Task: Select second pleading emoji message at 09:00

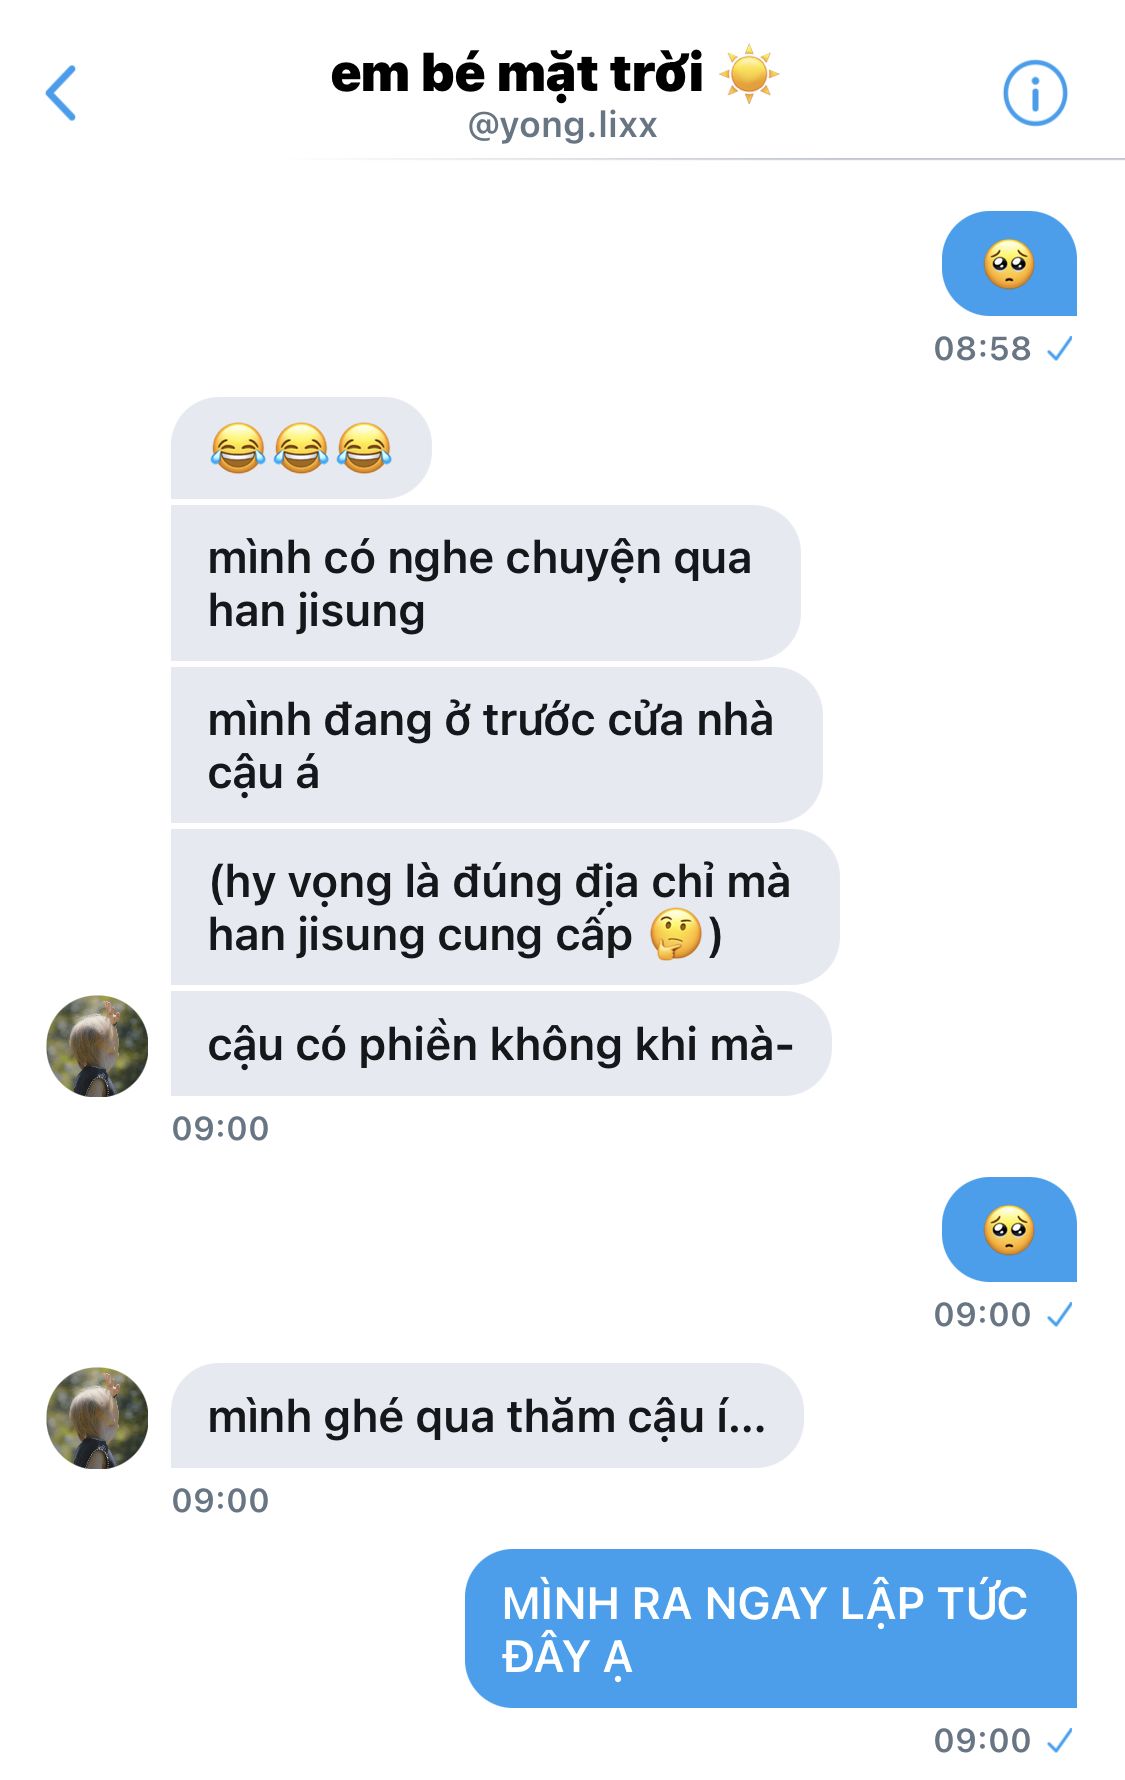Action: pyautogui.click(x=1009, y=1230)
